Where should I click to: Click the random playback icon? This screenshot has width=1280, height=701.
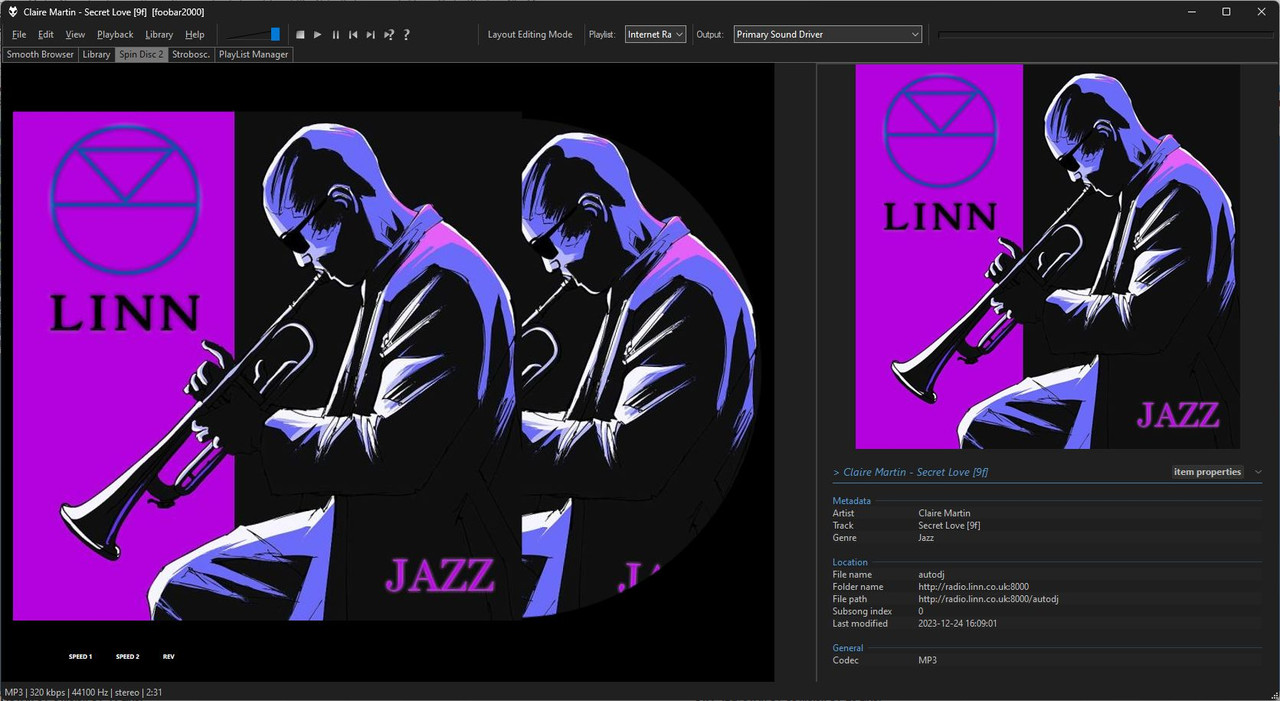[389, 34]
